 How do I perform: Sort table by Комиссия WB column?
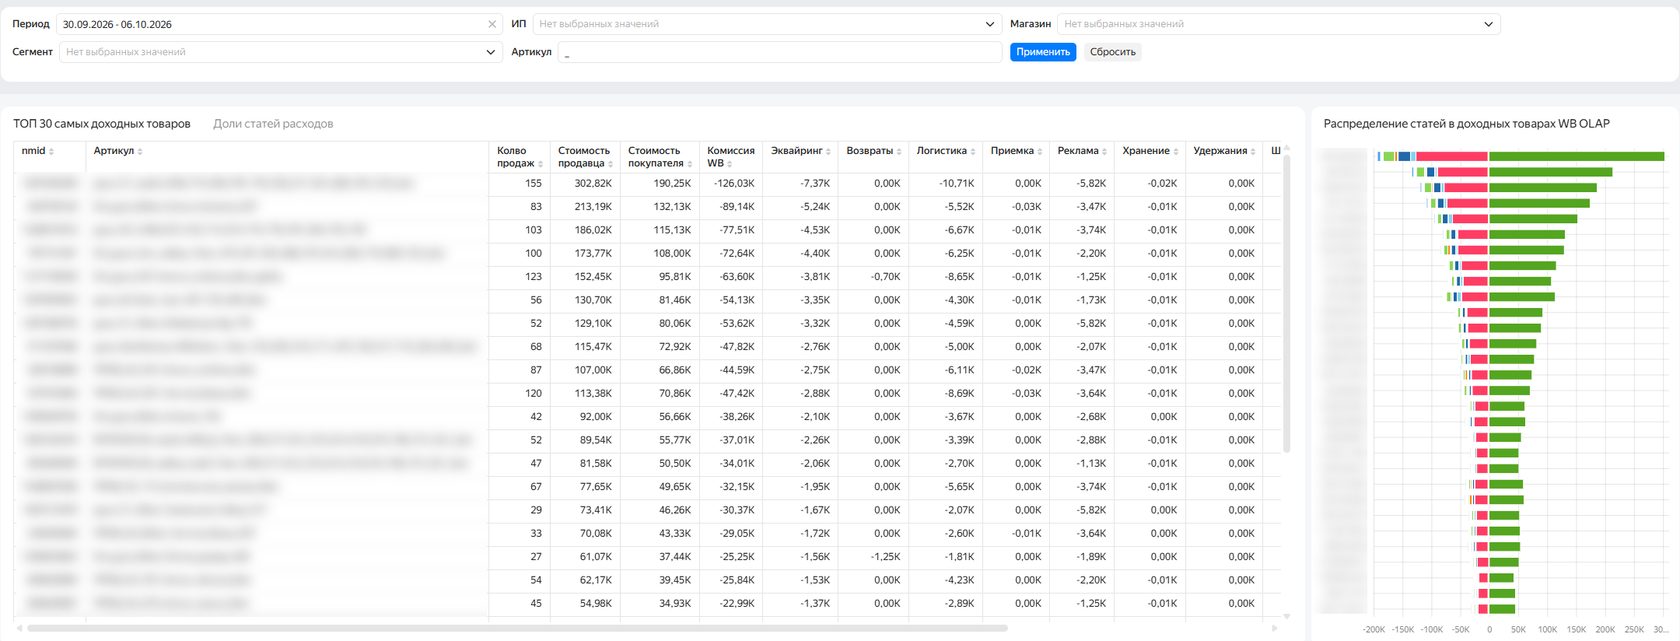point(730,164)
